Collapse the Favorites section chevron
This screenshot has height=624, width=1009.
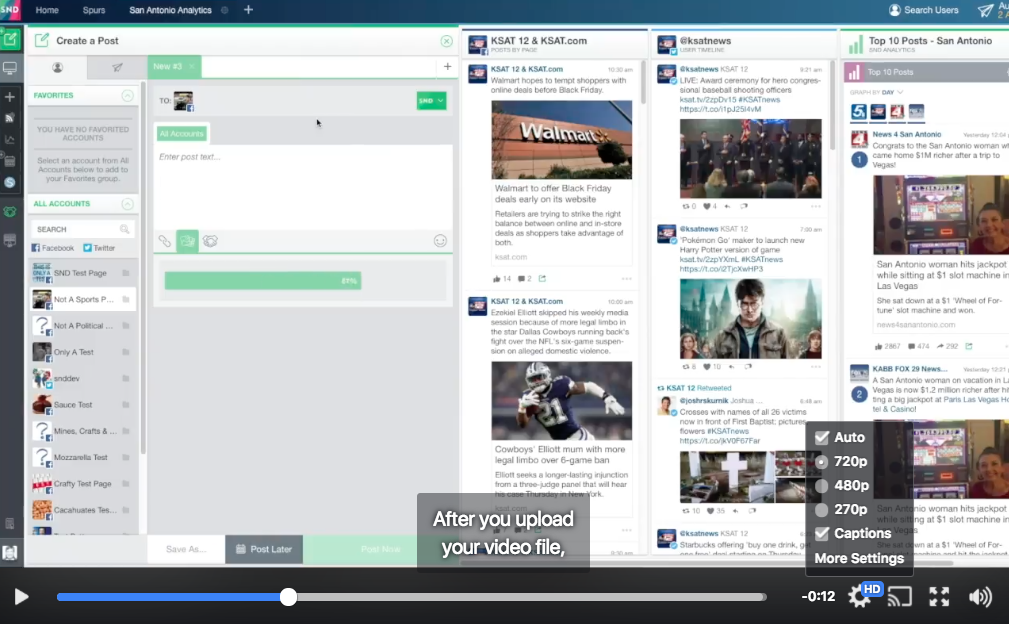127,96
